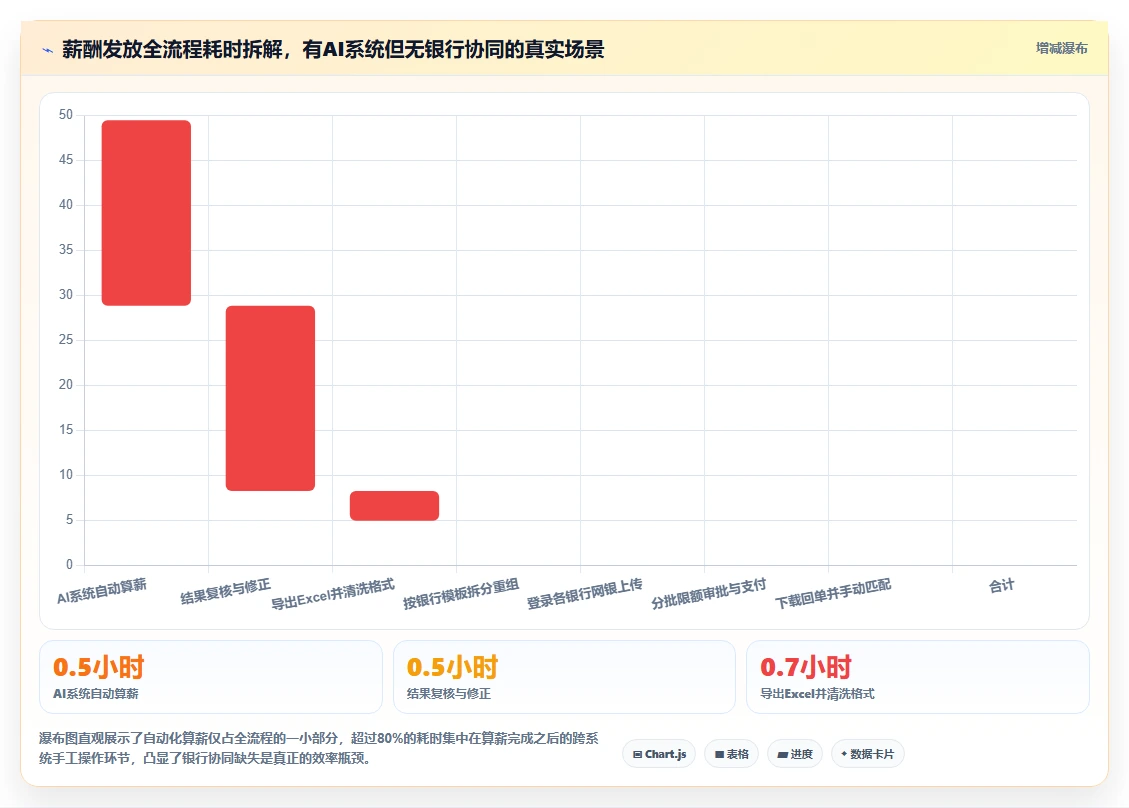Image resolution: width=1129 pixels, height=808 pixels.
Task: Click the y-axis value 35
Action: click(x=66, y=250)
